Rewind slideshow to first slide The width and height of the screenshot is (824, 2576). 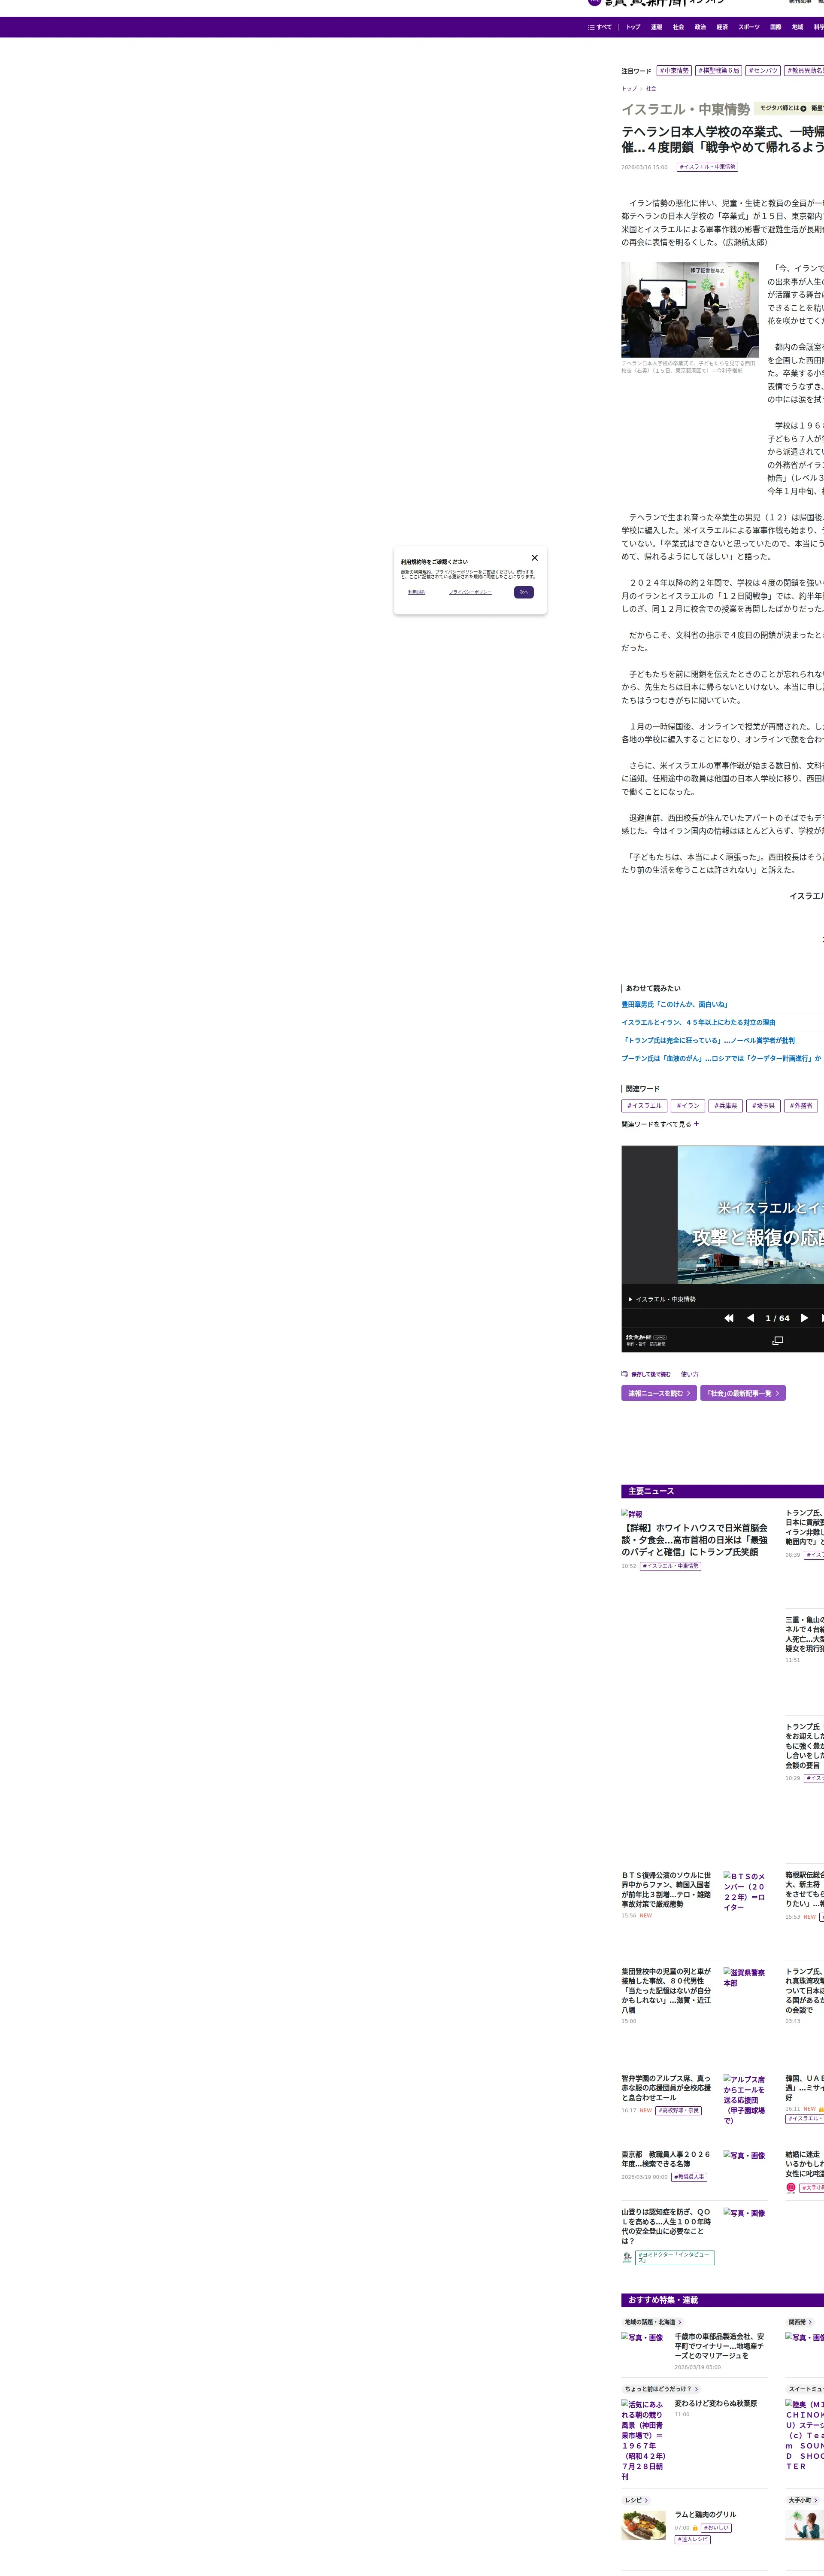click(x=729, y=1318)
